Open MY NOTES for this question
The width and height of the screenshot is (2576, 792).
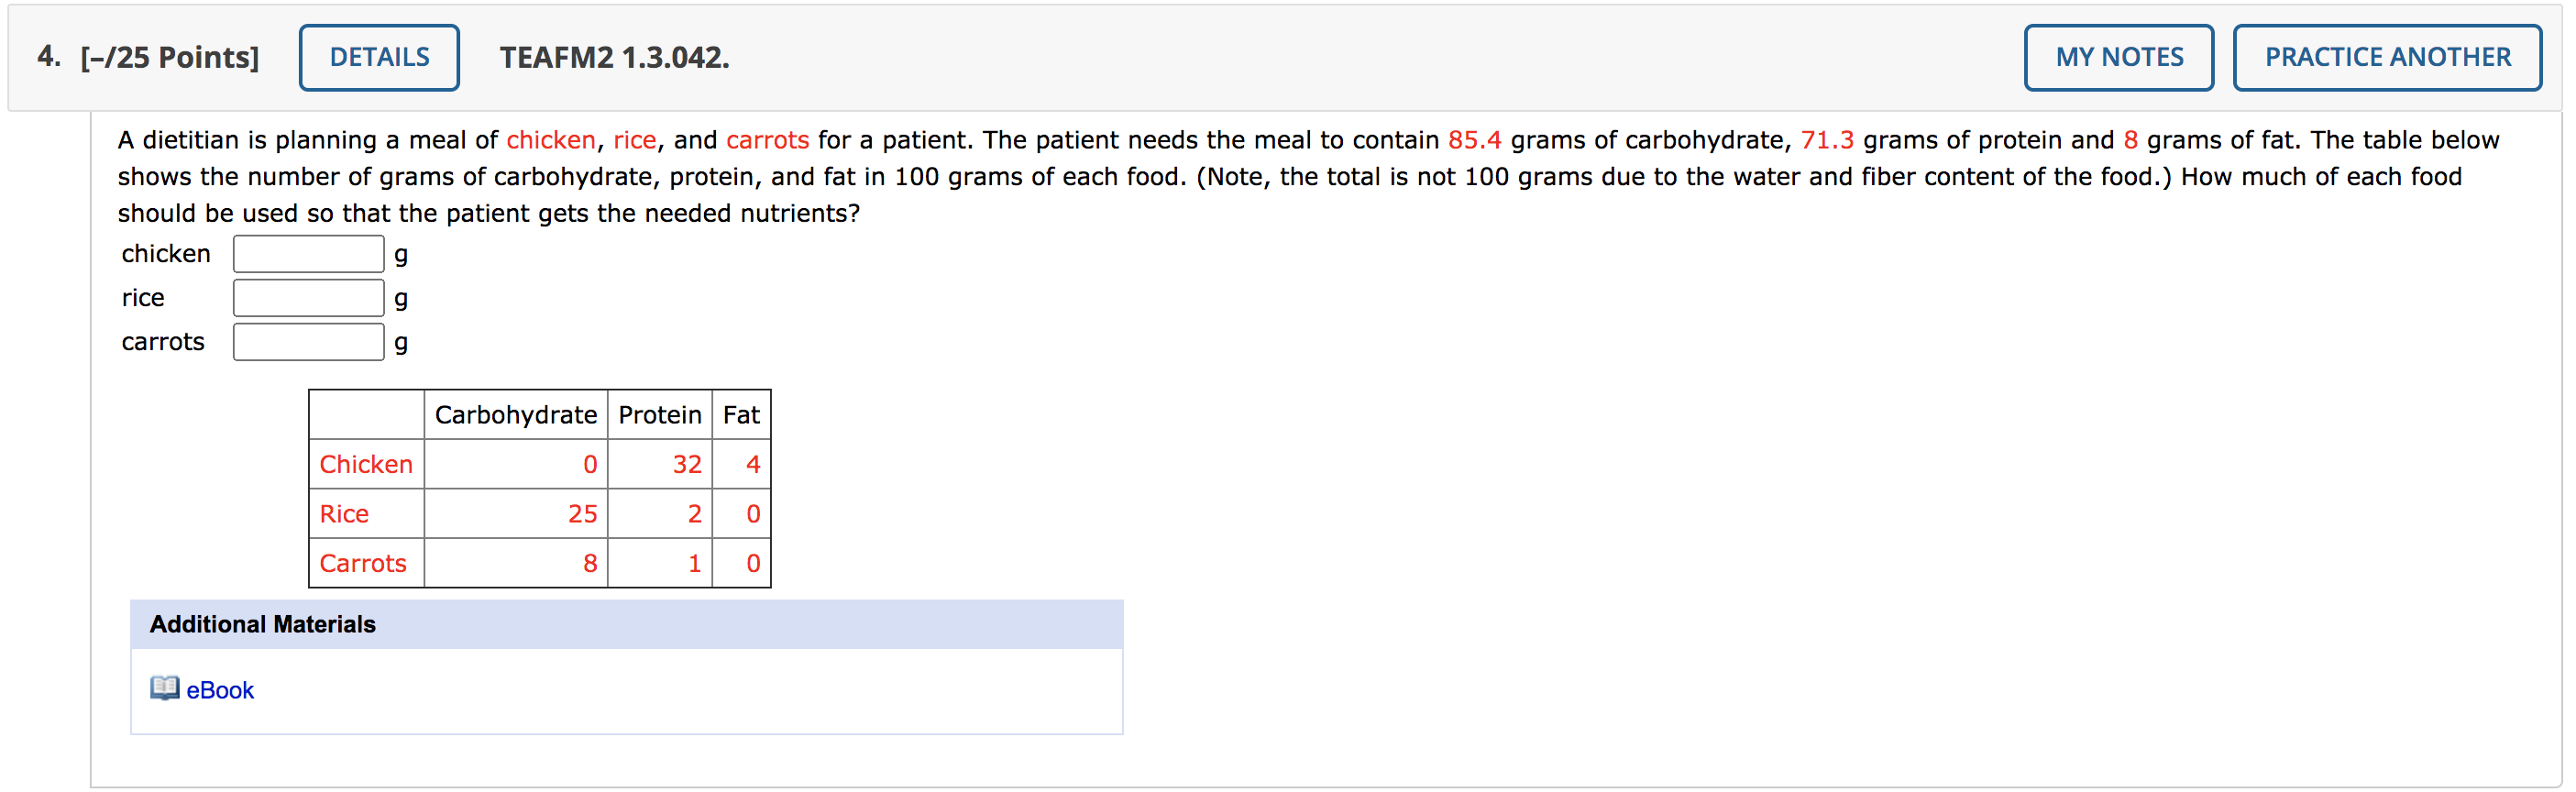2118,57
